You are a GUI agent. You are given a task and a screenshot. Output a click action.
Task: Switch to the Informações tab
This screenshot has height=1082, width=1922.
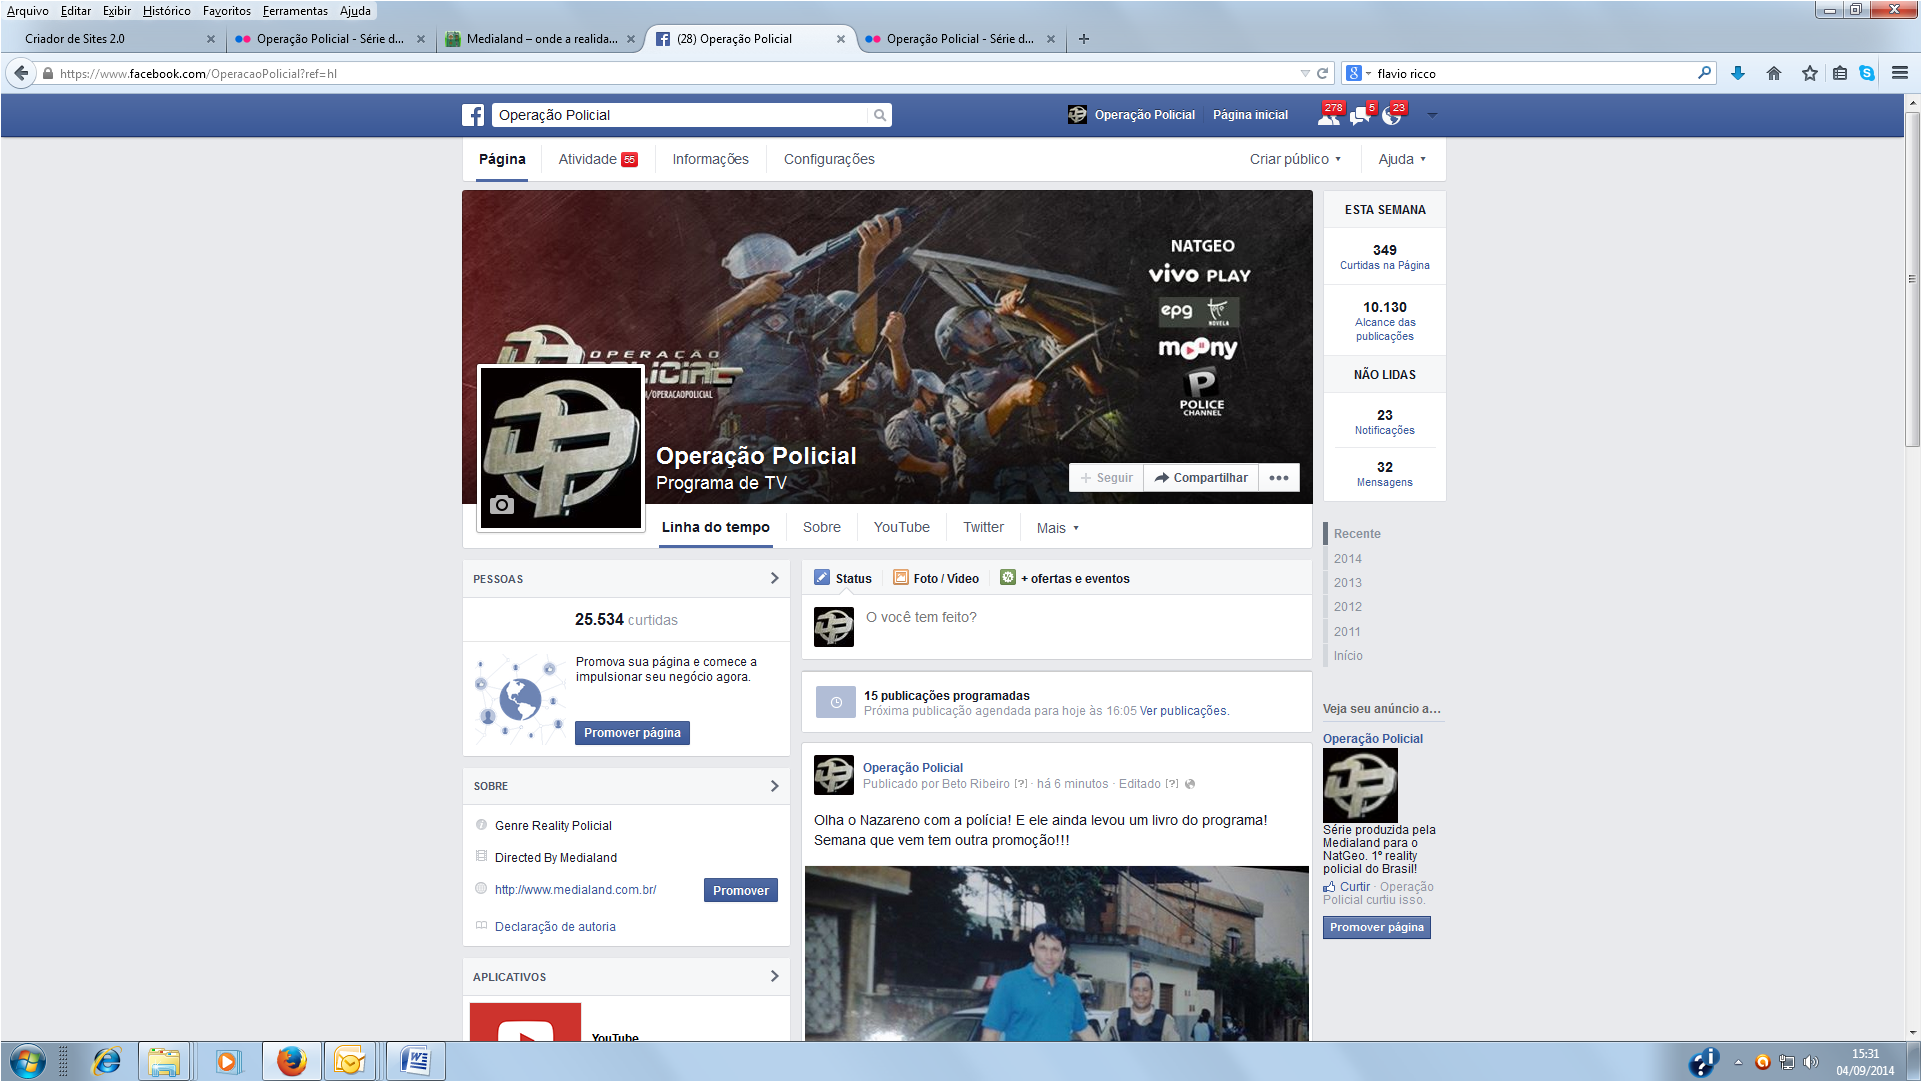point(710,159)
